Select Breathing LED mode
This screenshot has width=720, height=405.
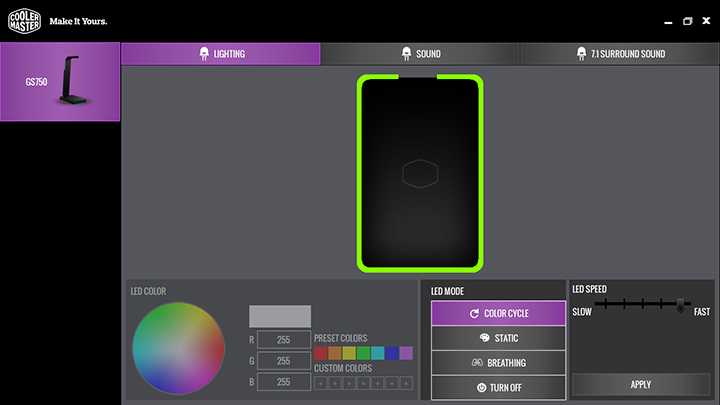(x=498, y=363)
